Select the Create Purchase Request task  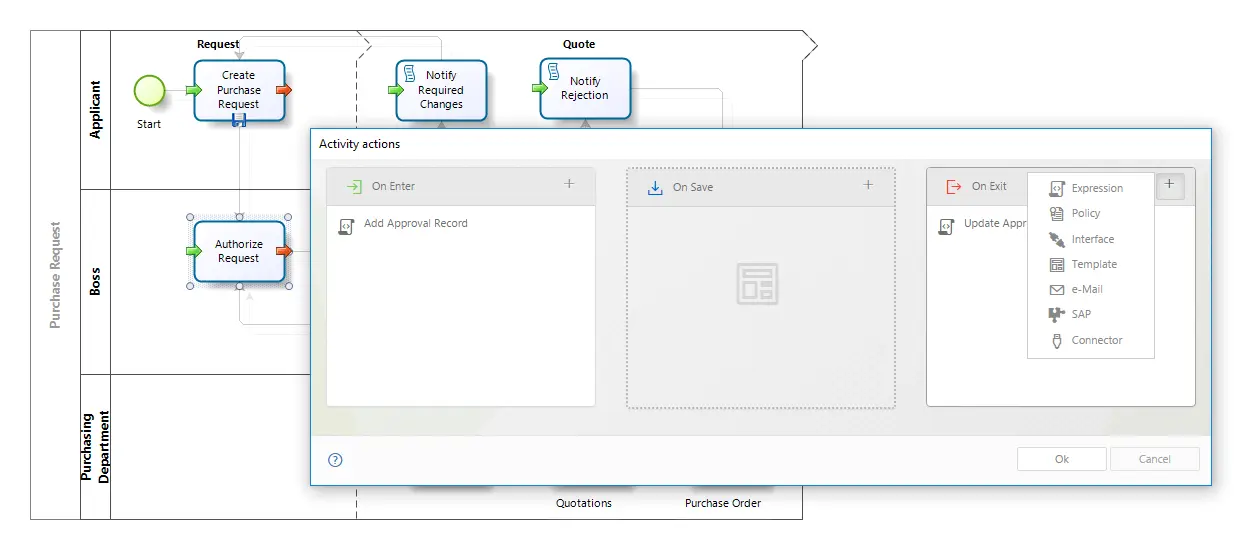(x=239, y=90)
